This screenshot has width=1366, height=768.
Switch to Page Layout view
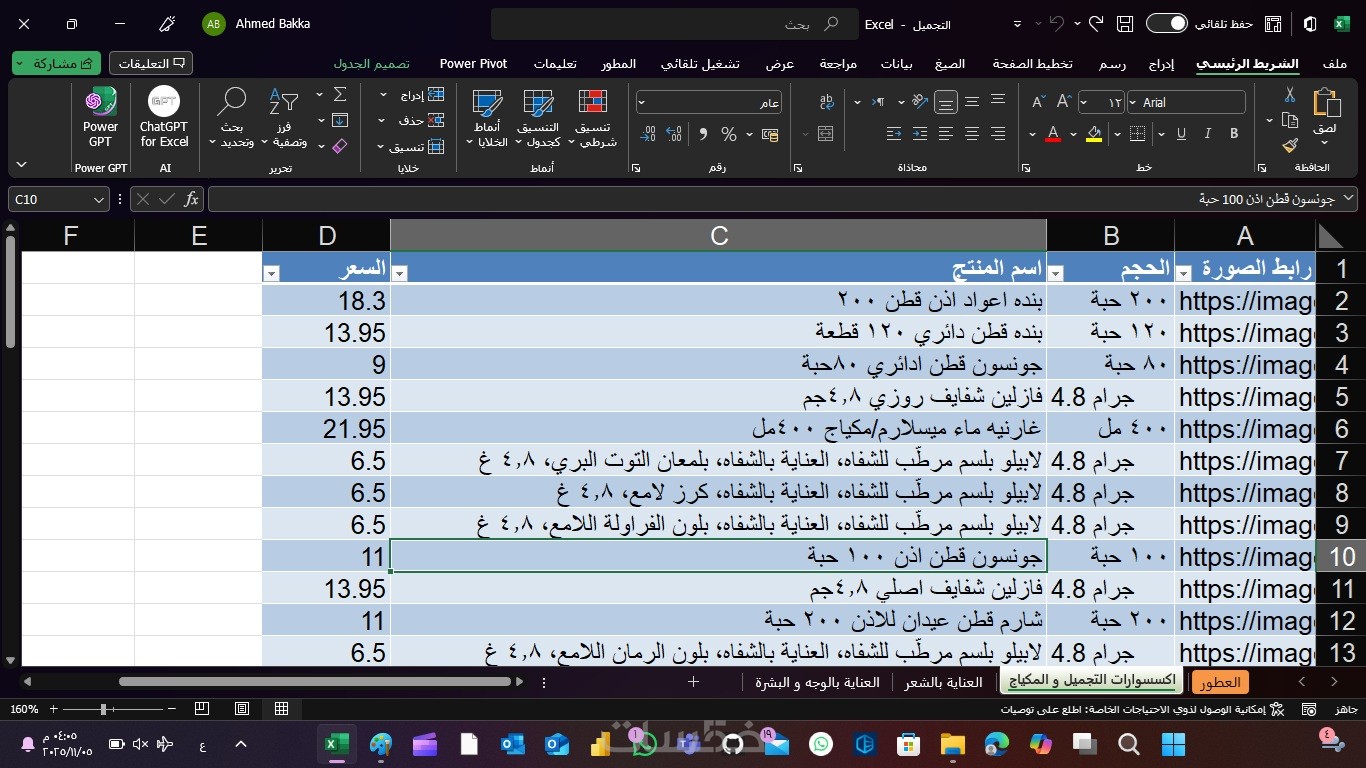[242, 709]
